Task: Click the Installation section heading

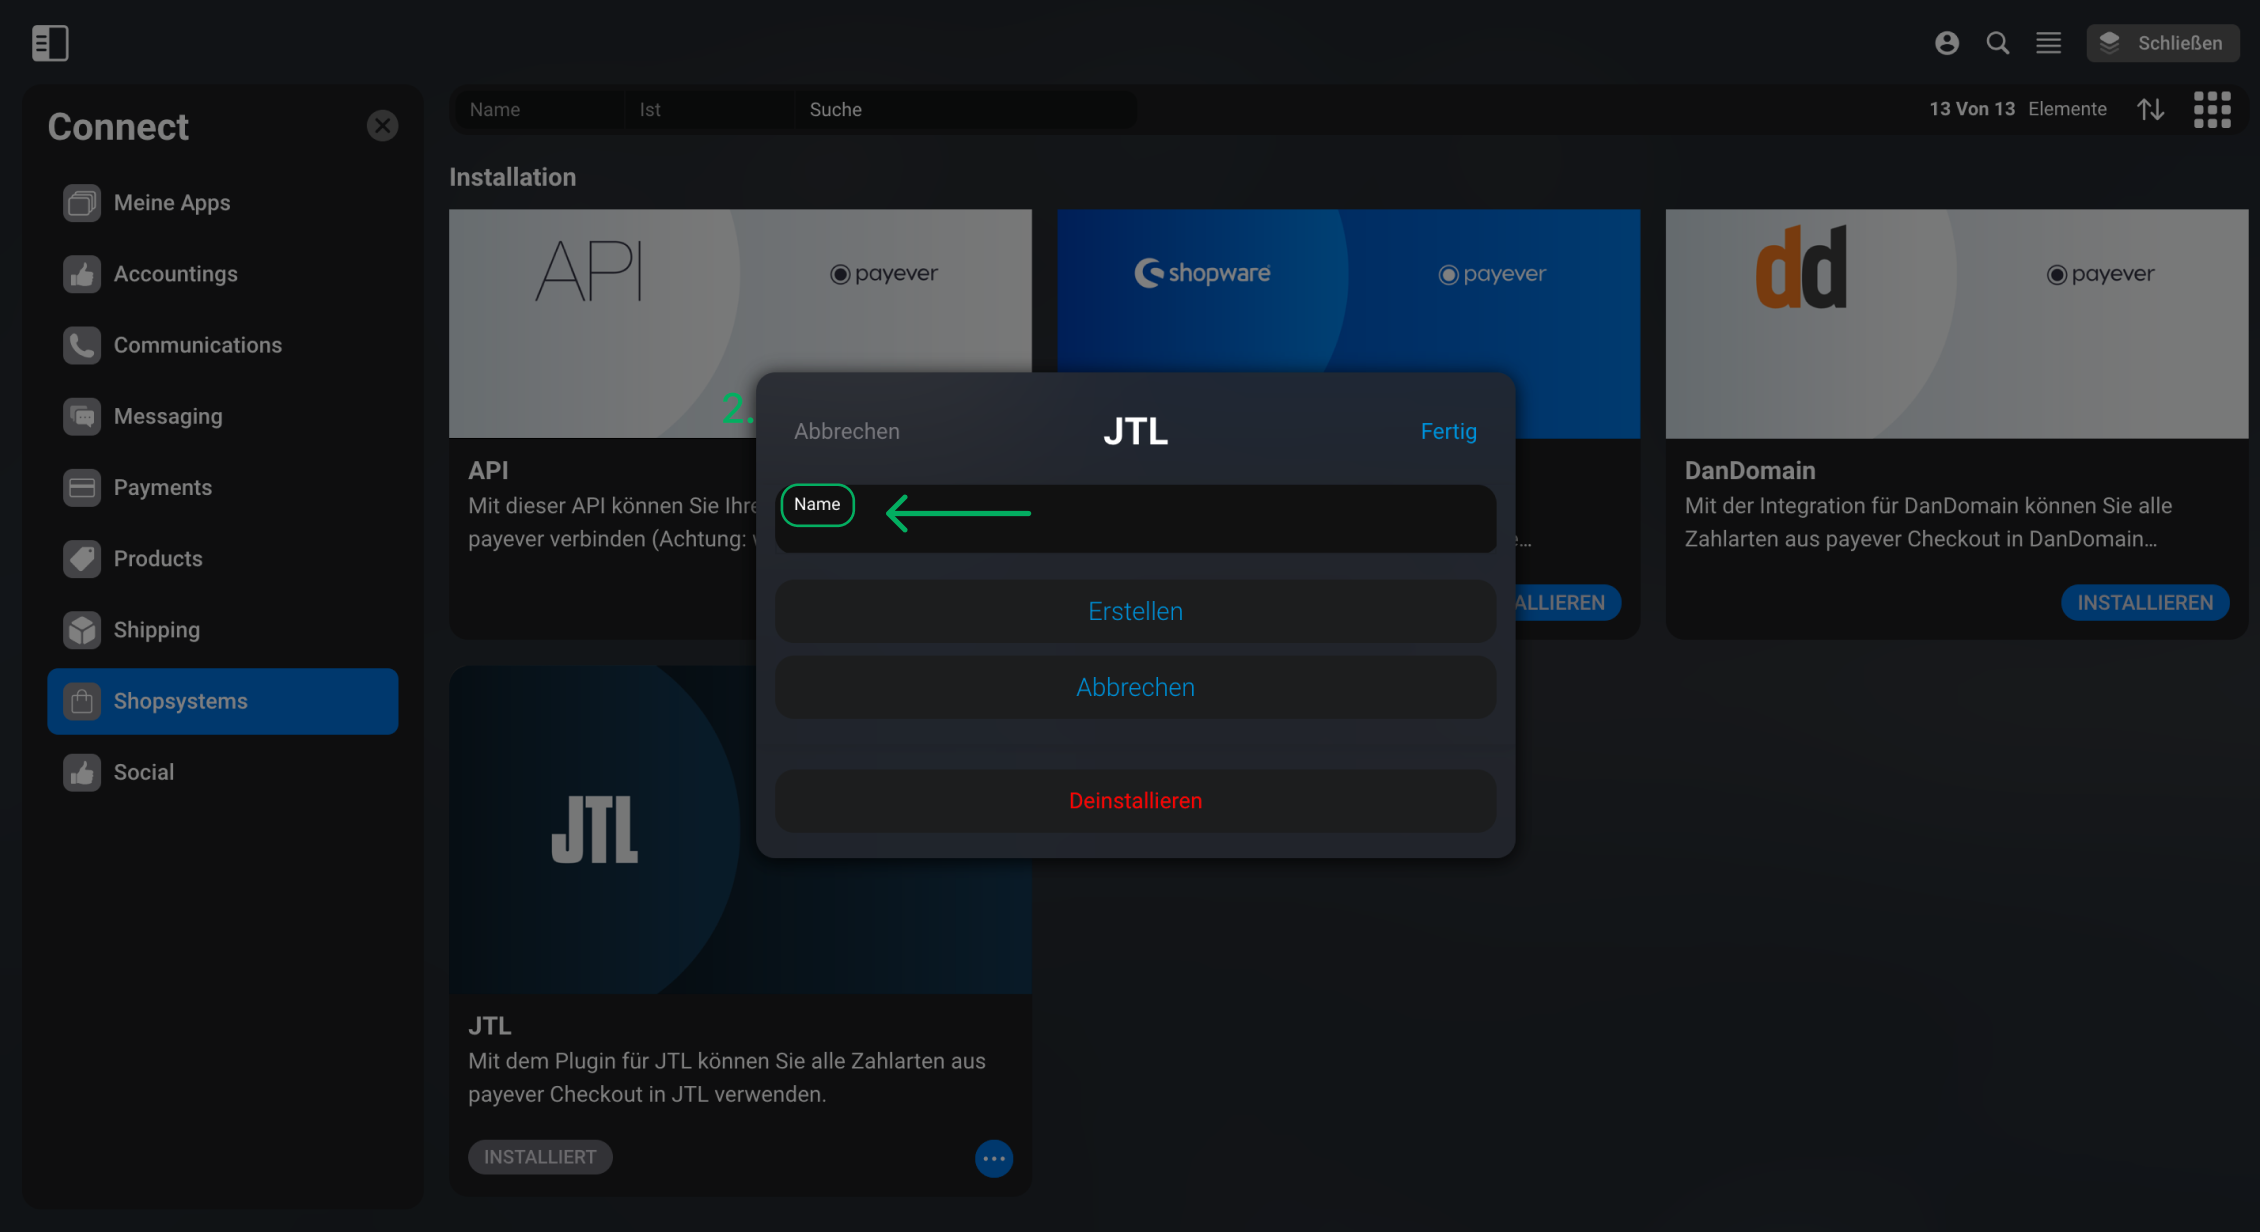Action: click(x=512, y=177)
